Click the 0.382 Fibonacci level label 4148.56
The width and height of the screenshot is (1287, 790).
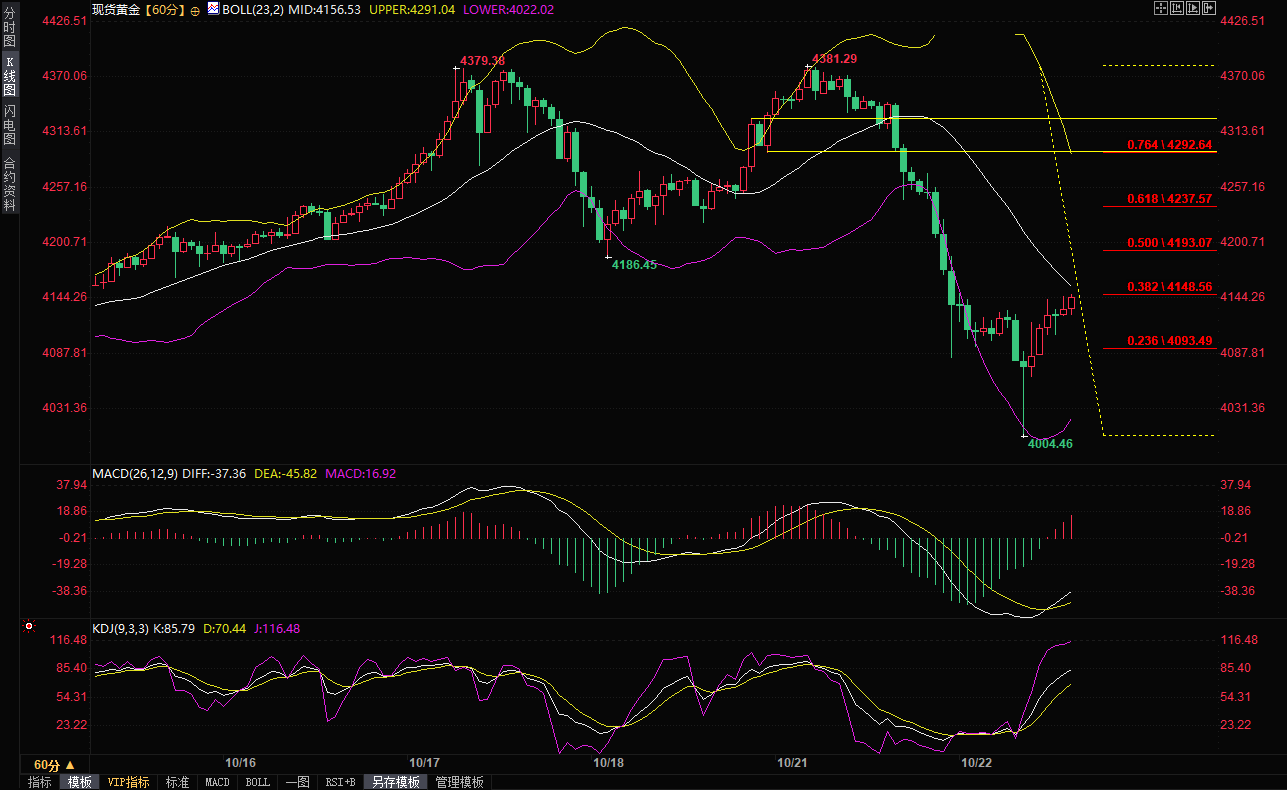point(1169,287)
